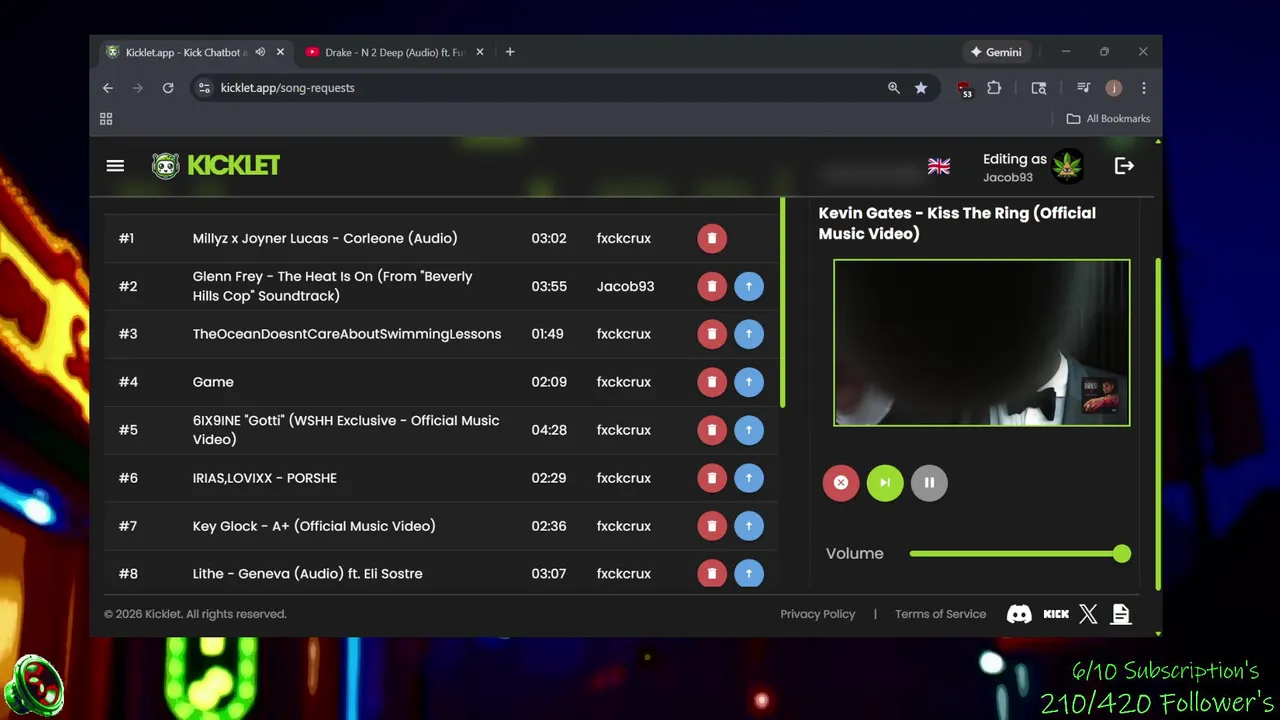Pause the current song
Viewport: 1280px width, 720px height.
coord(929,483)
